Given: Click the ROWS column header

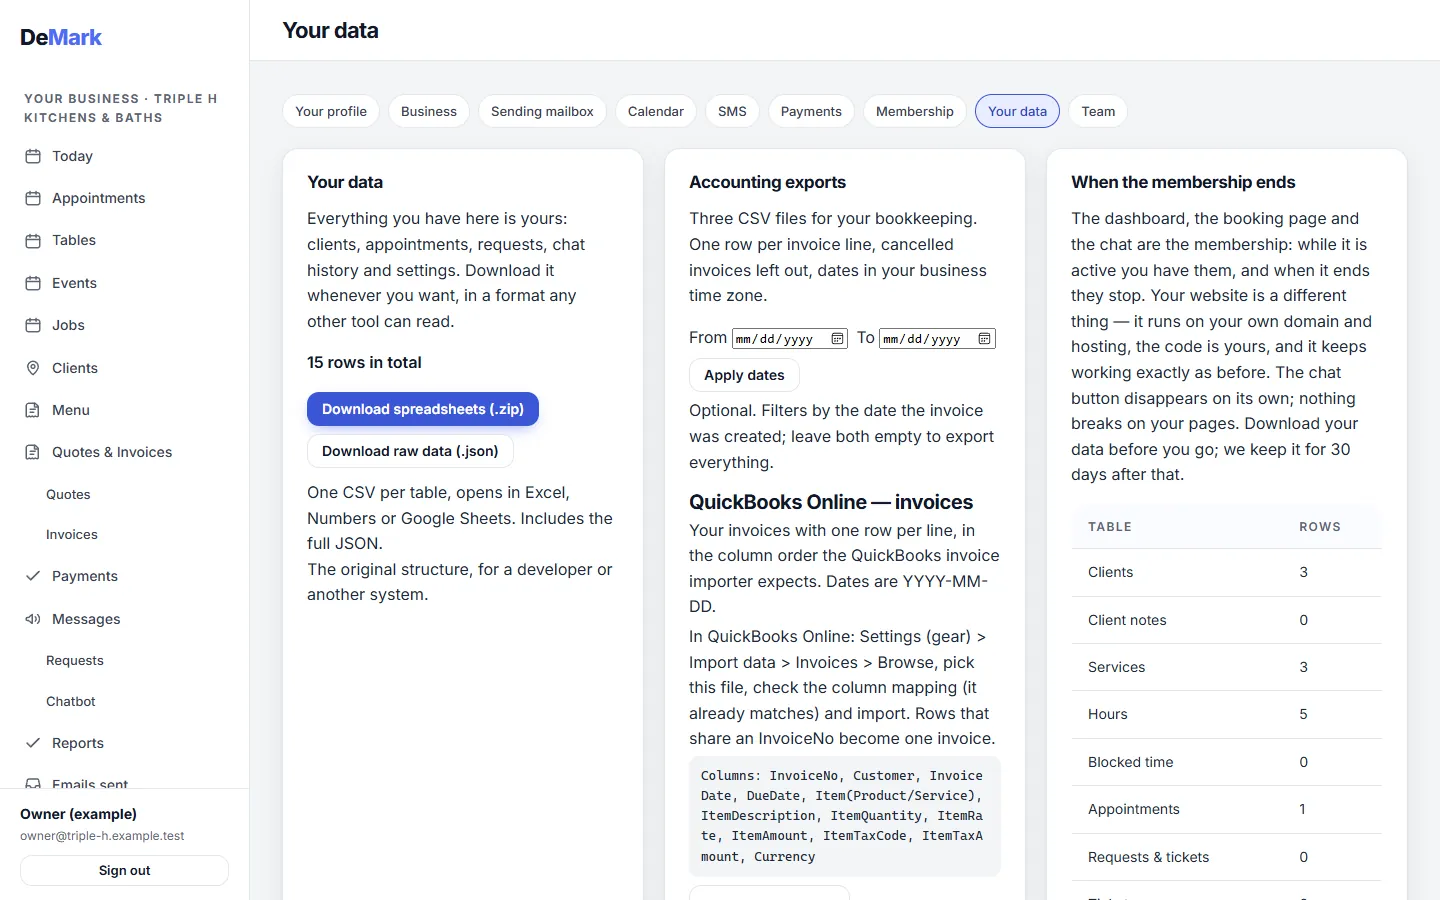Looking at the screenshot, I should click(1319, 527).
